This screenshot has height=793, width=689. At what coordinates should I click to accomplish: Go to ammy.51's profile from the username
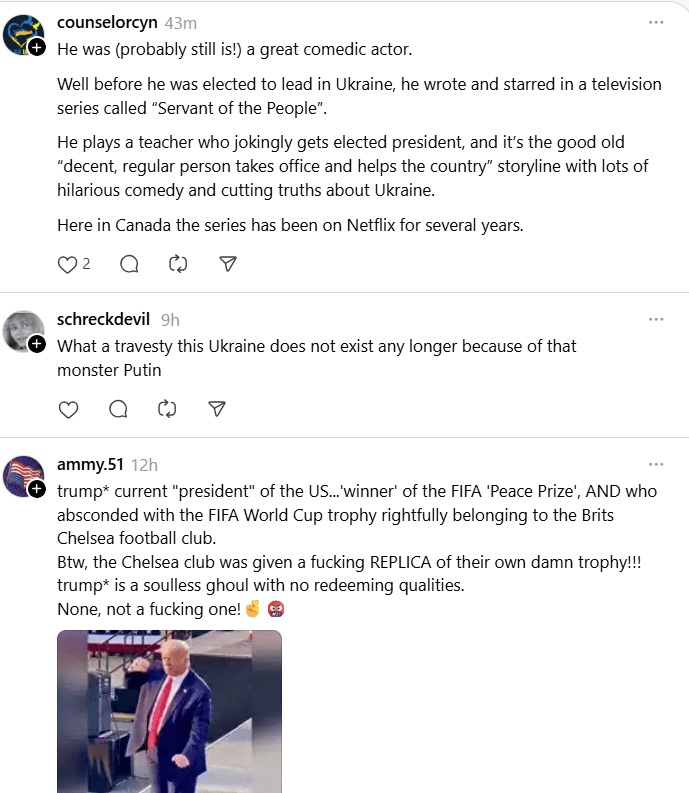[90, 464]
